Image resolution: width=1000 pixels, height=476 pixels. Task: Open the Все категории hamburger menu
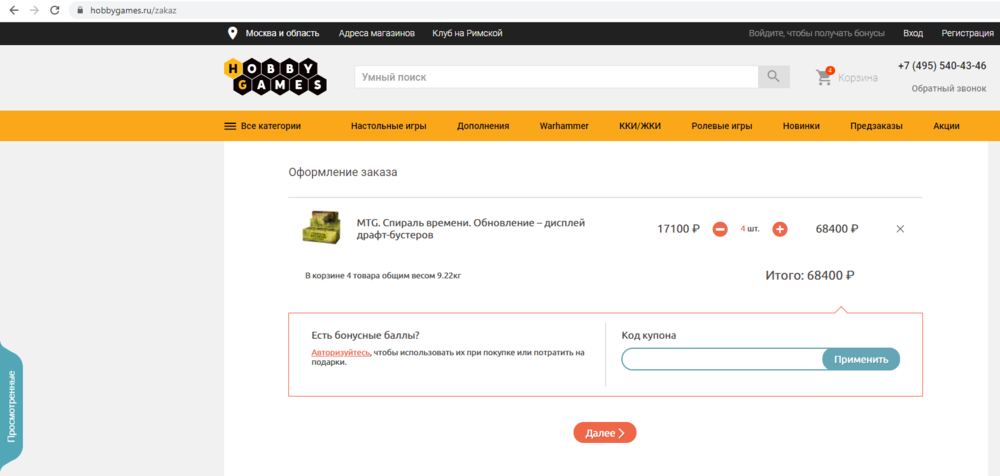230,126
